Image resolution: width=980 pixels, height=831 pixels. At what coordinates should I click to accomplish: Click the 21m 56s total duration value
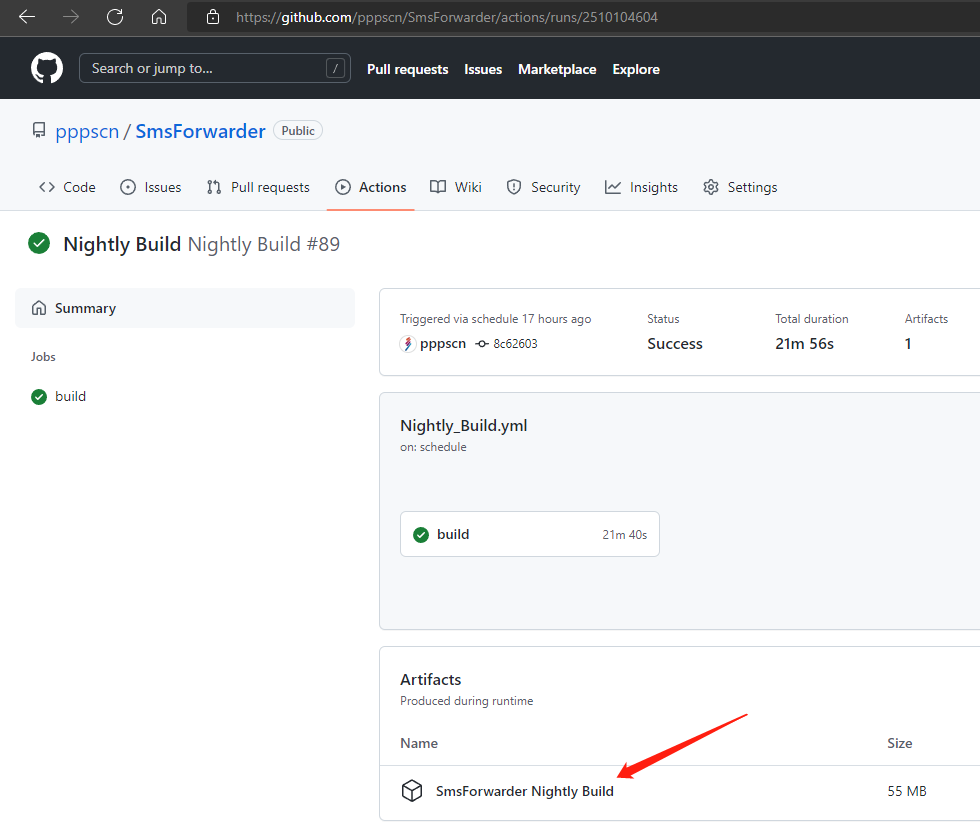[x=804, y=344]
